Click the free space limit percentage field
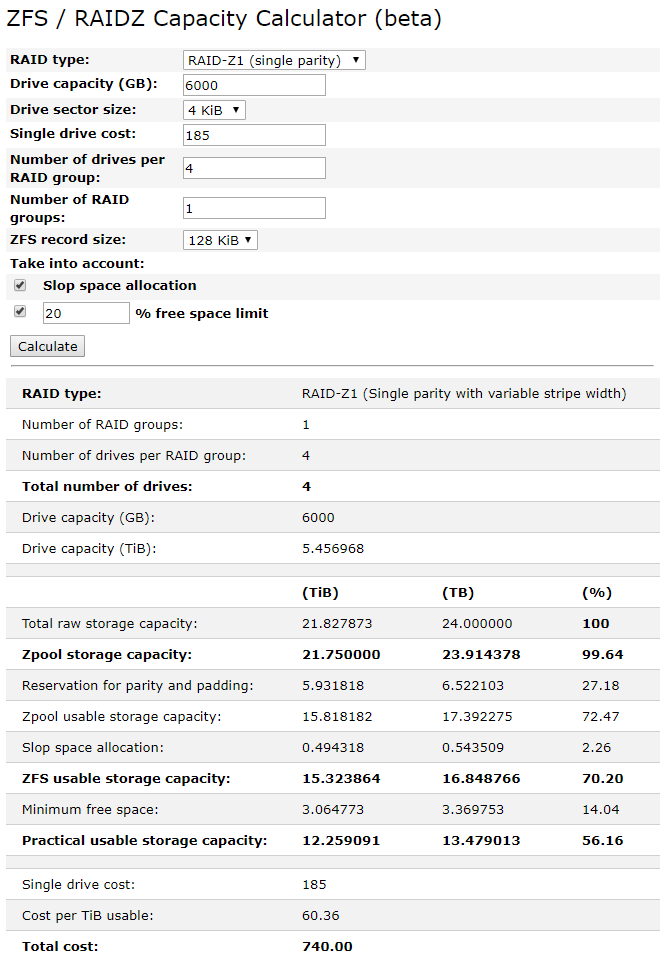 coord(86,313)
